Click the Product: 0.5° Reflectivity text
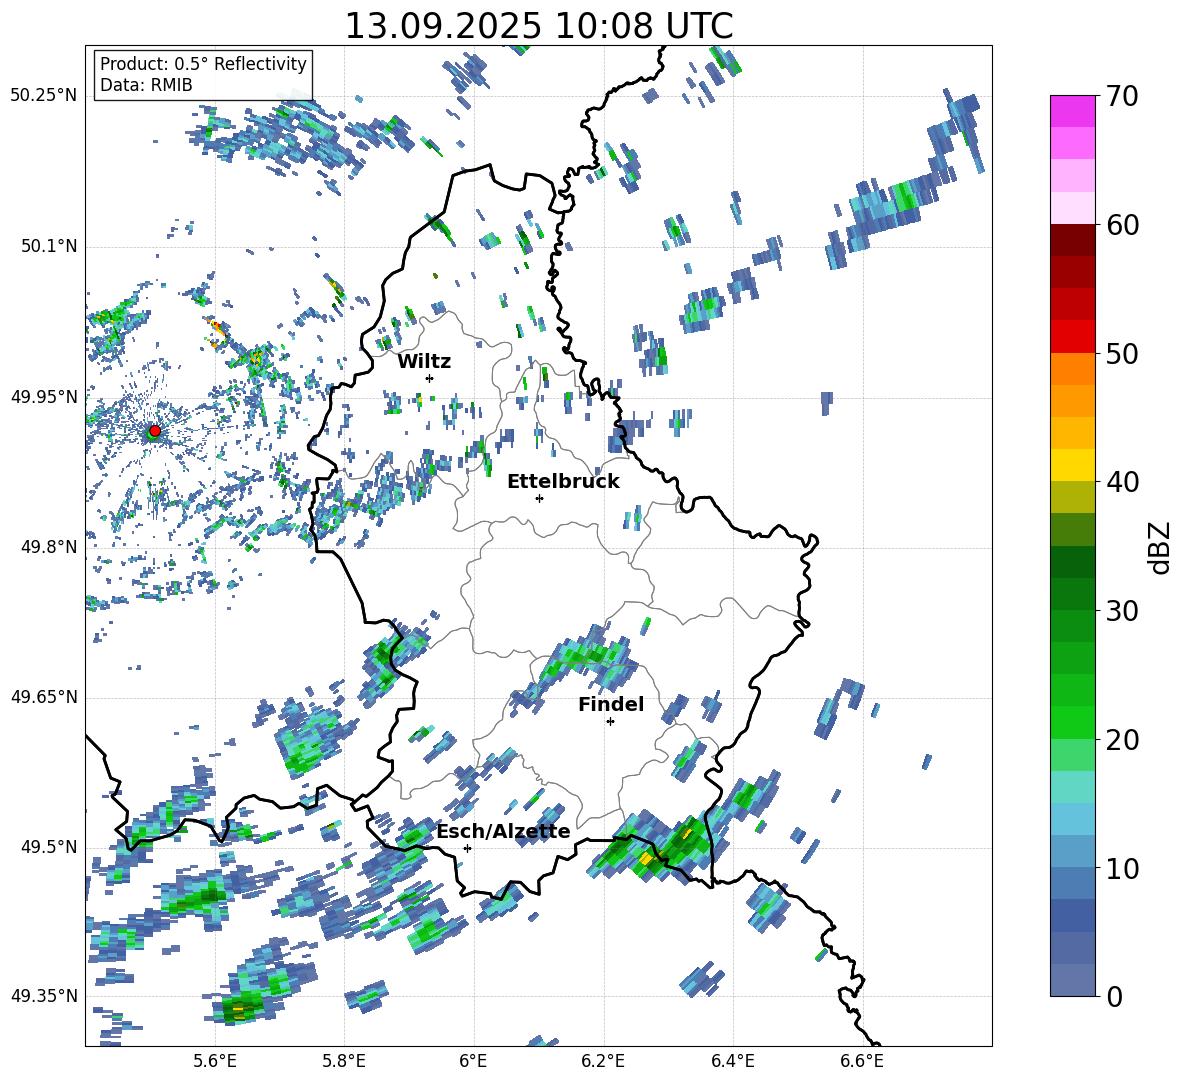The image size is (1184, 1081). [203, 64]
